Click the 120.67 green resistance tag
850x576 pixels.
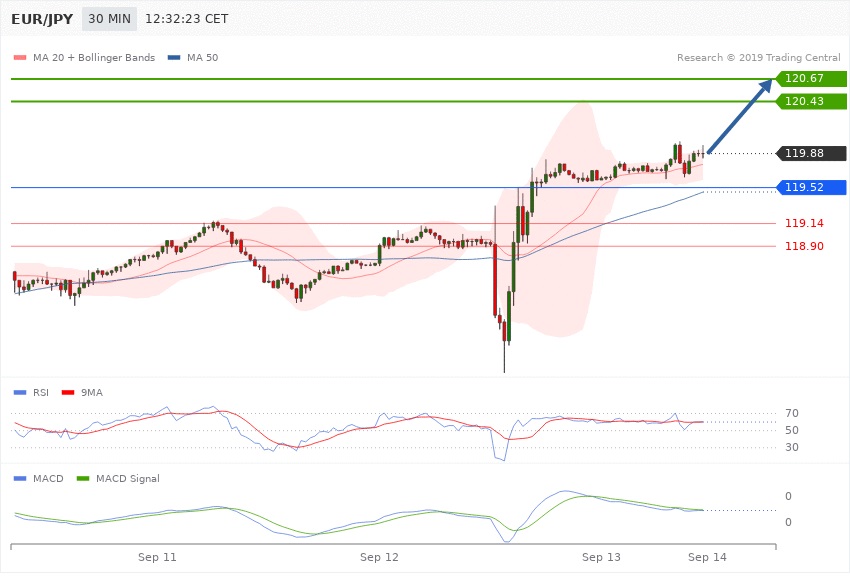811,79
